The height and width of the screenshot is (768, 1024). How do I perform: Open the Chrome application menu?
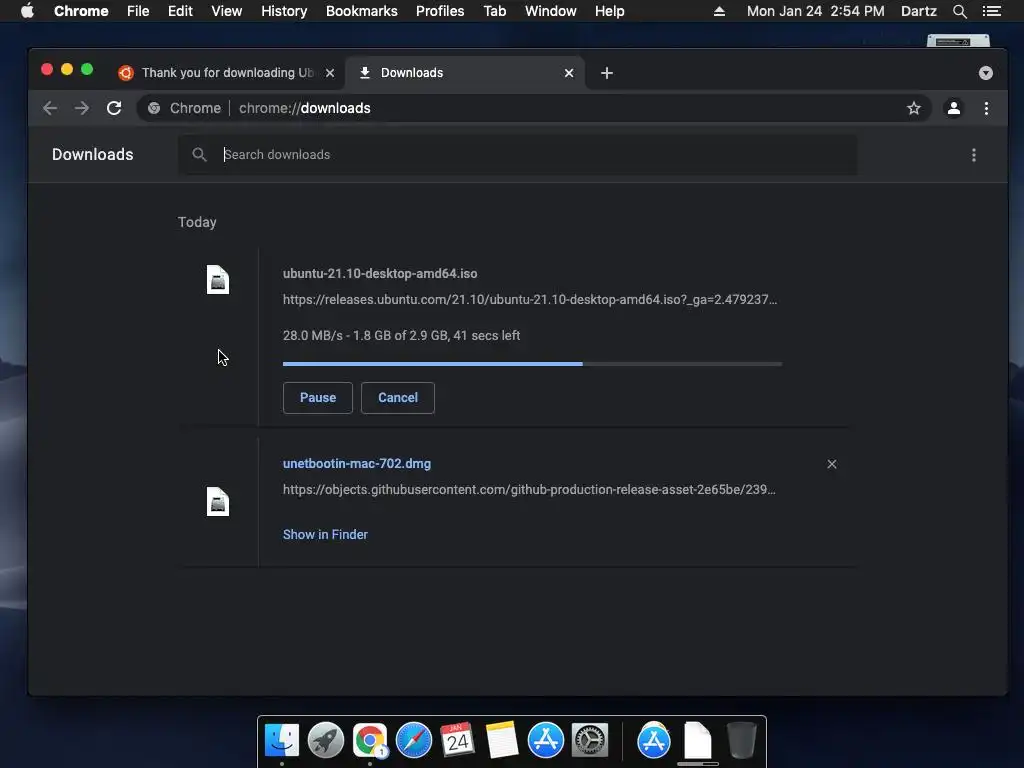(81, 11)
